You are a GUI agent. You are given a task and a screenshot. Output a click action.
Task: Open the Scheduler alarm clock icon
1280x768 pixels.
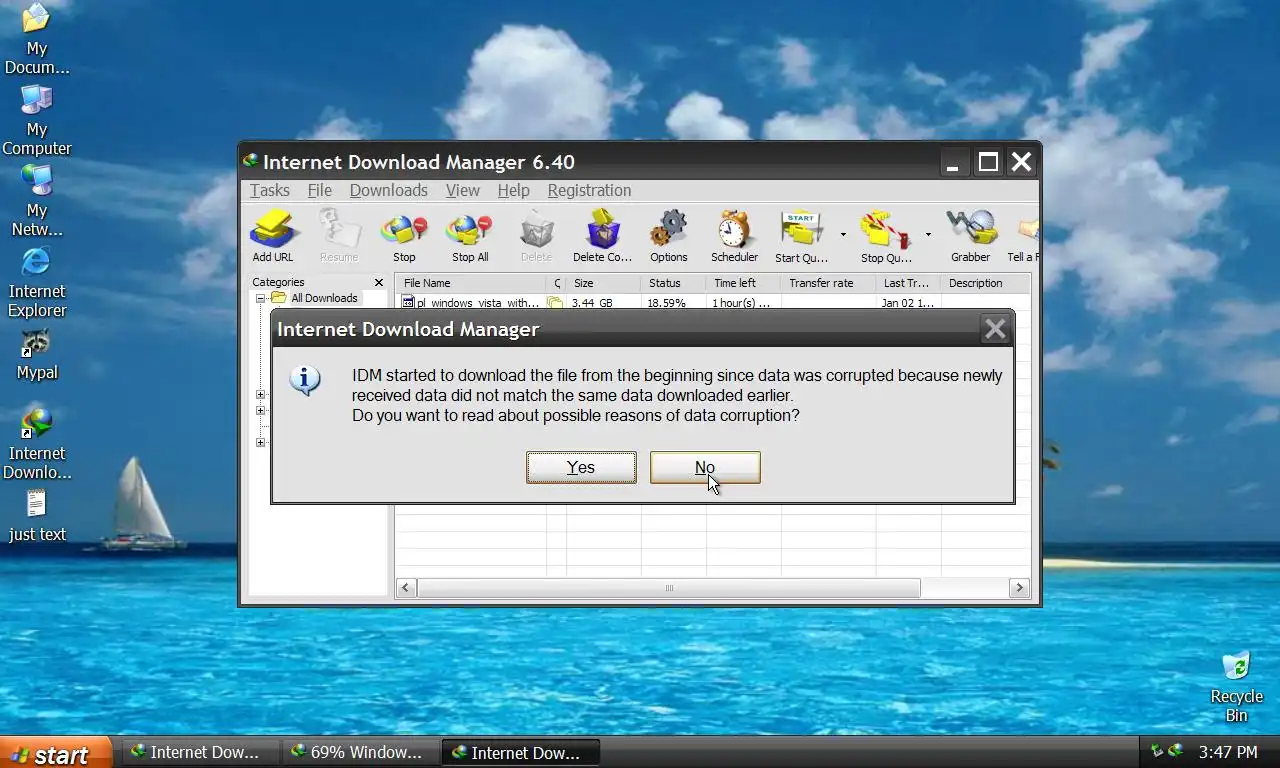[x=734, y=236]
